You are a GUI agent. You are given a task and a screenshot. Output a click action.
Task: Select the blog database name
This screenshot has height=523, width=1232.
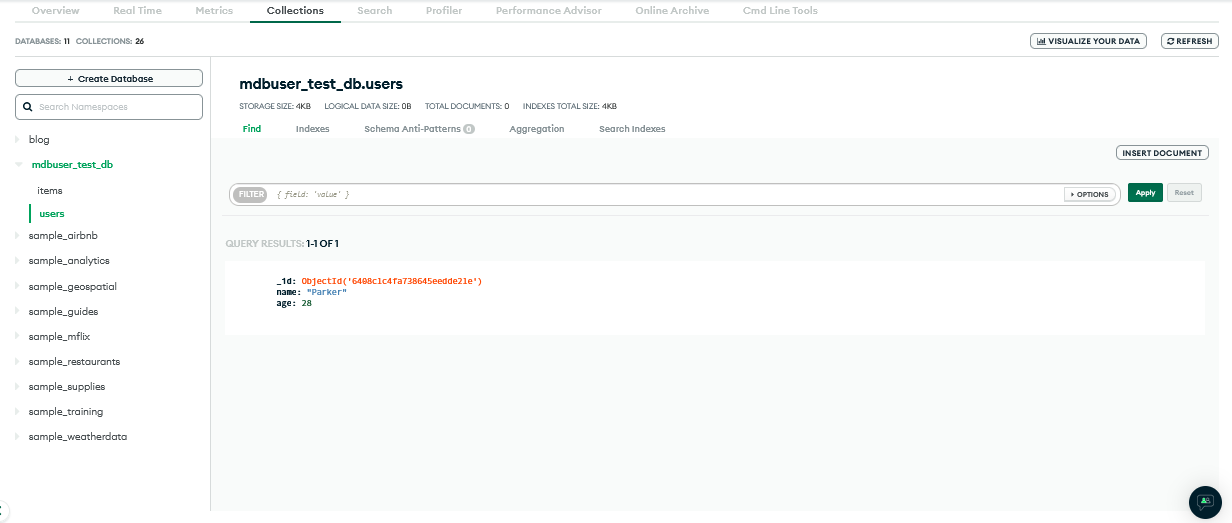[39, 140]
